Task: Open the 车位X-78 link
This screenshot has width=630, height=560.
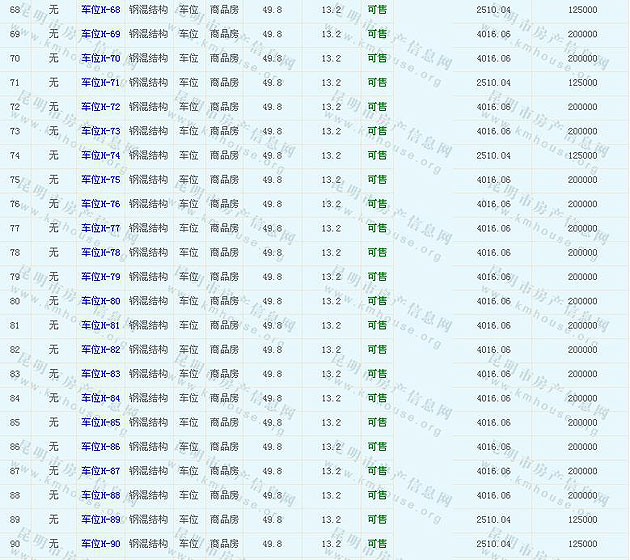Action: [x=100, y=253]
